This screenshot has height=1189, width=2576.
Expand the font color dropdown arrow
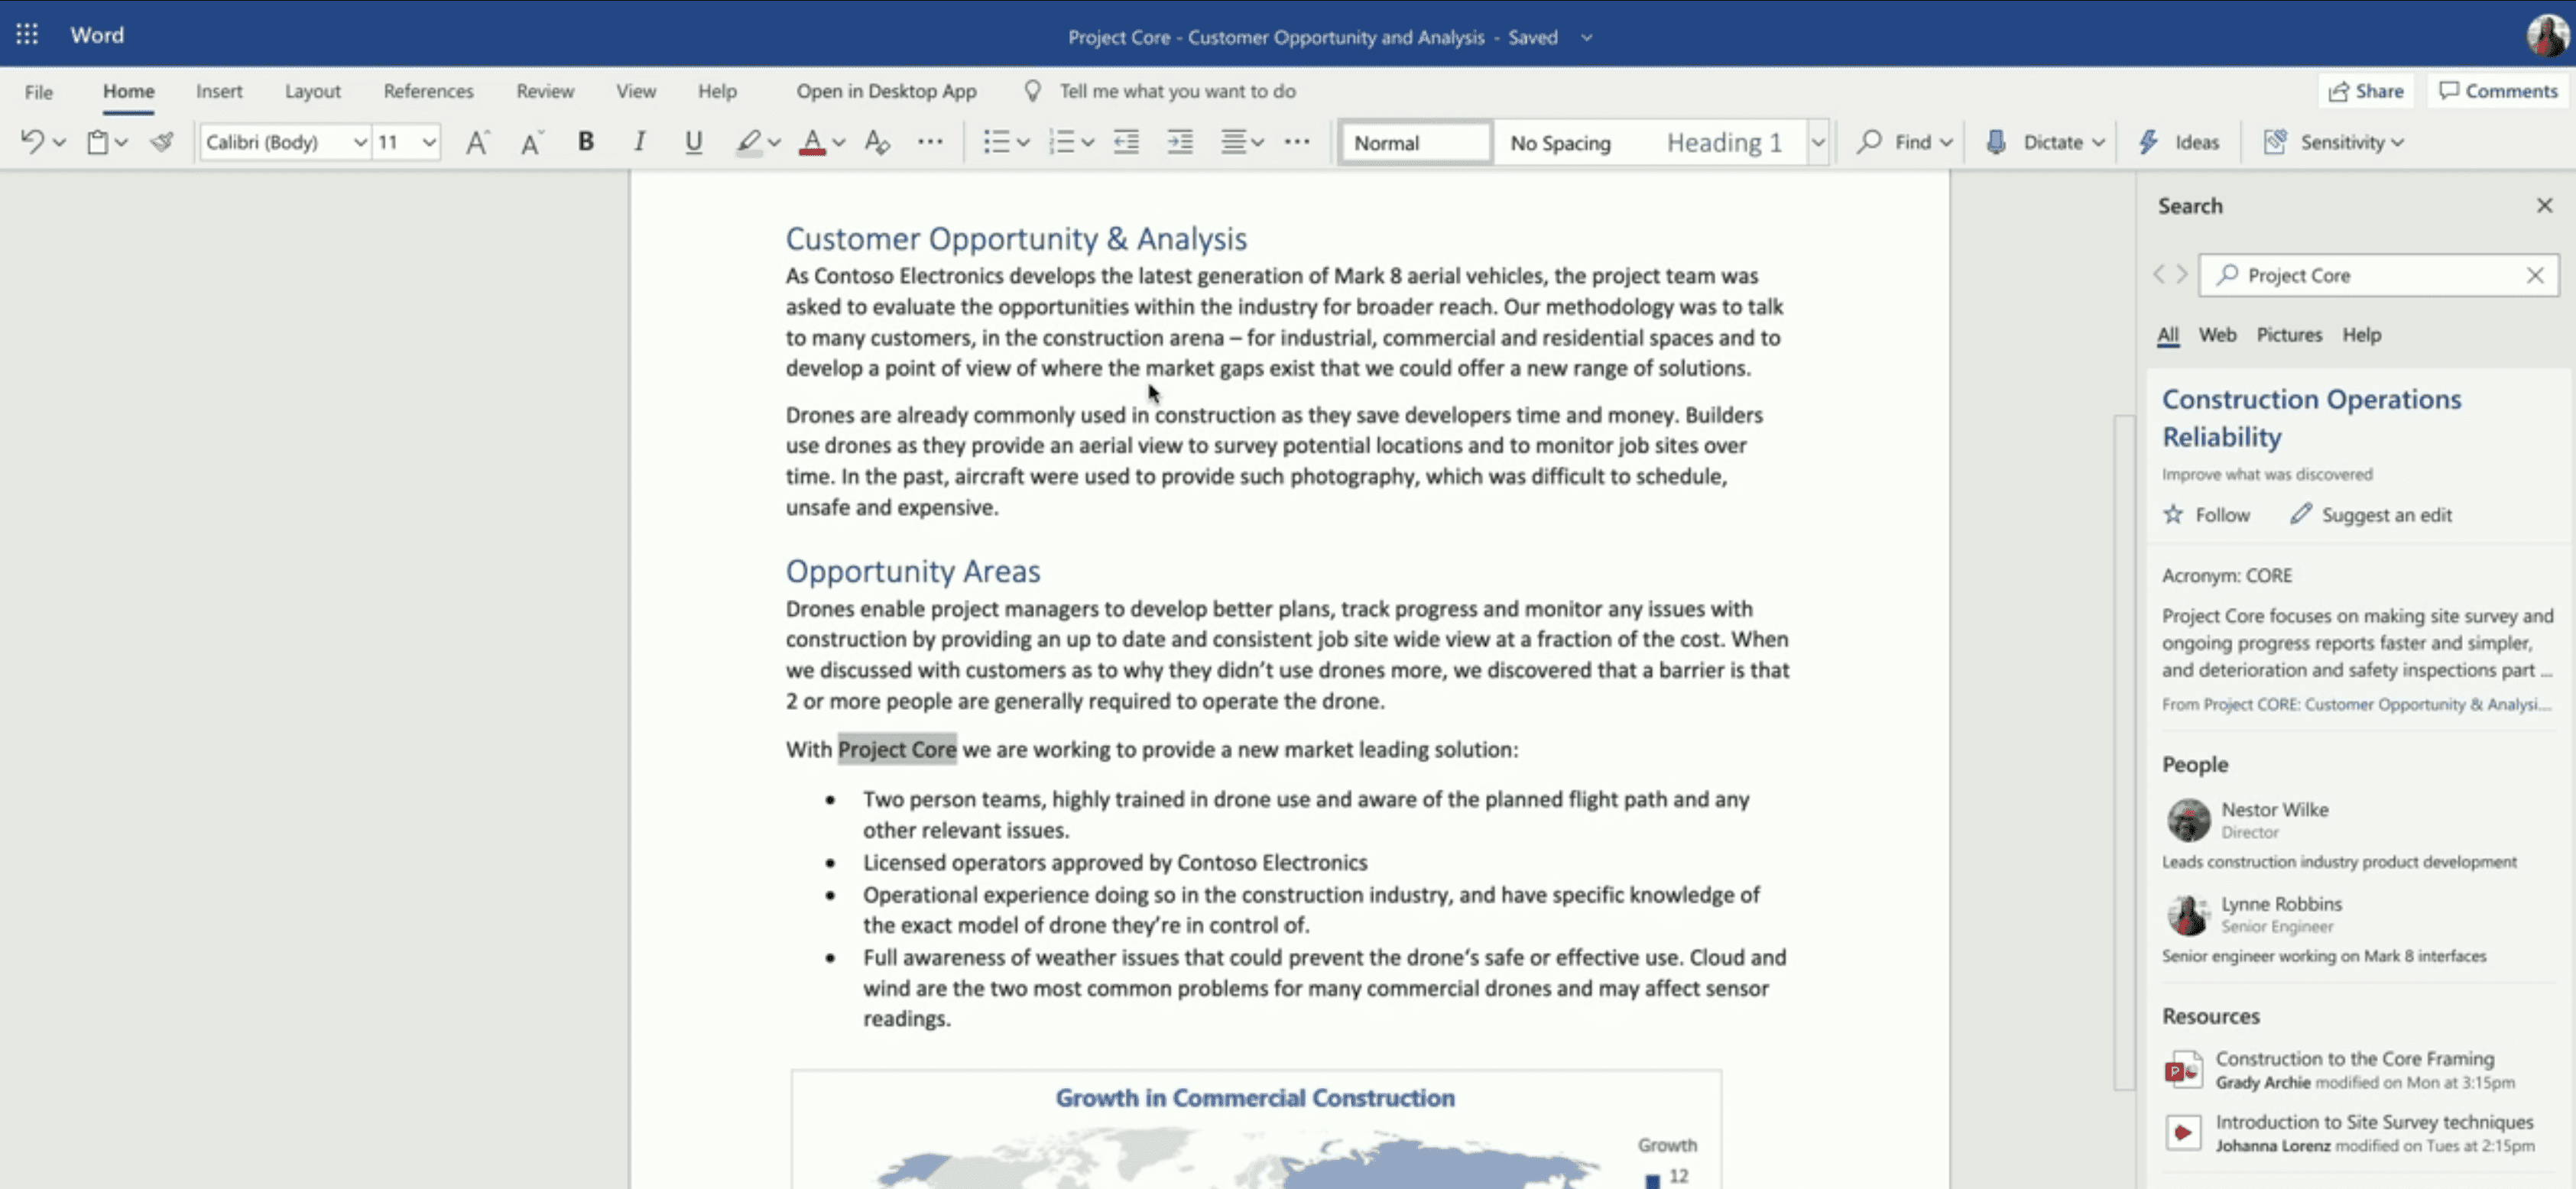click(x=839, y=143)
